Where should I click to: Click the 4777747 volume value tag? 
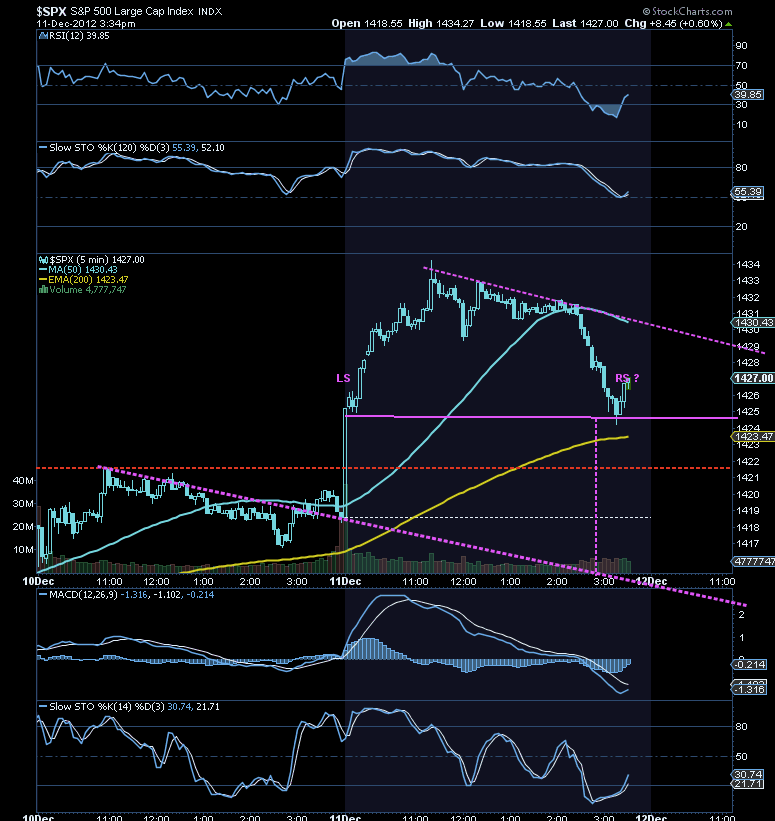753,561
